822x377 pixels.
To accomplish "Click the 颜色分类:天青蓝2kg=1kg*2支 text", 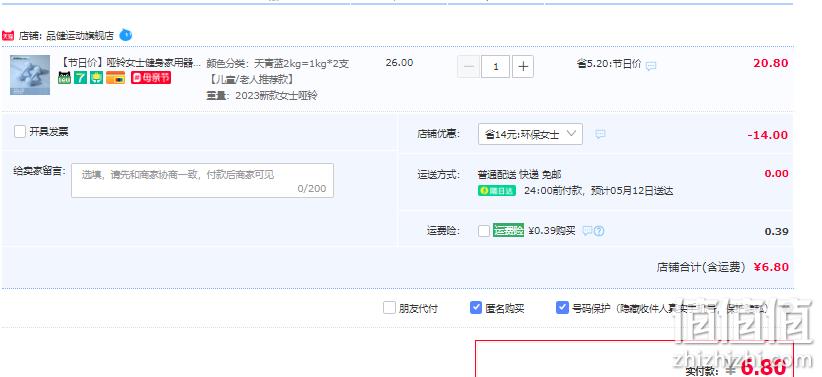I will click(x=278, y=64).
